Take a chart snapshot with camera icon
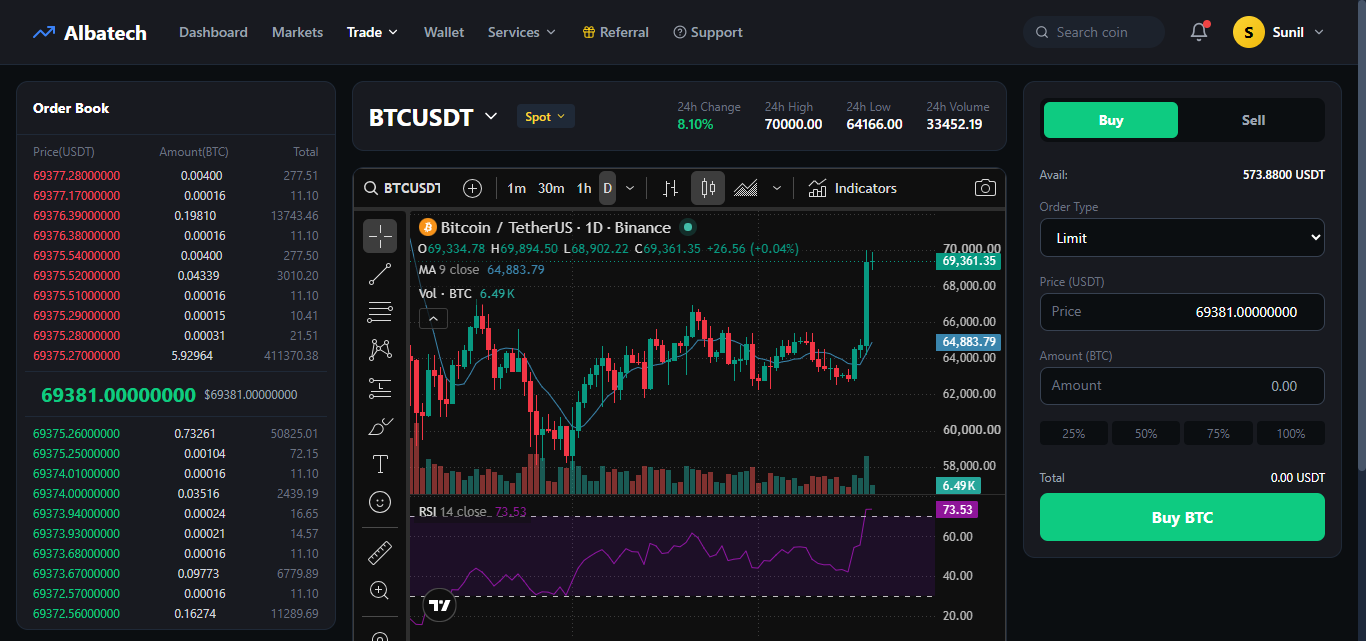Viewport: 1366px width, 641px height. click(x=985, y=188)
